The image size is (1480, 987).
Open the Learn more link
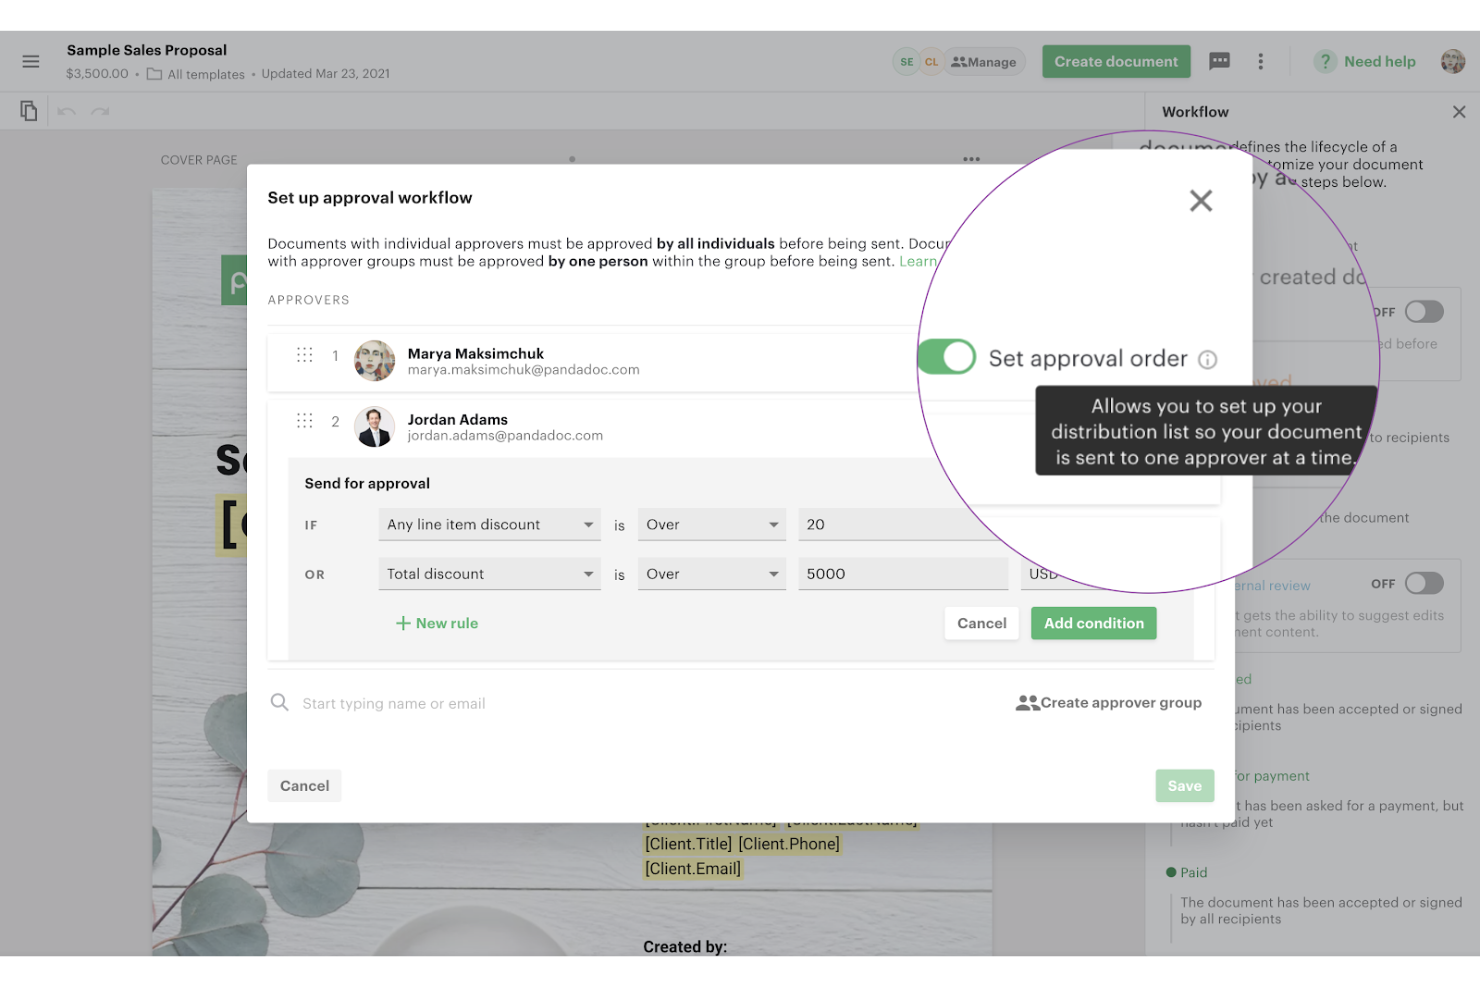click(918, 261)
